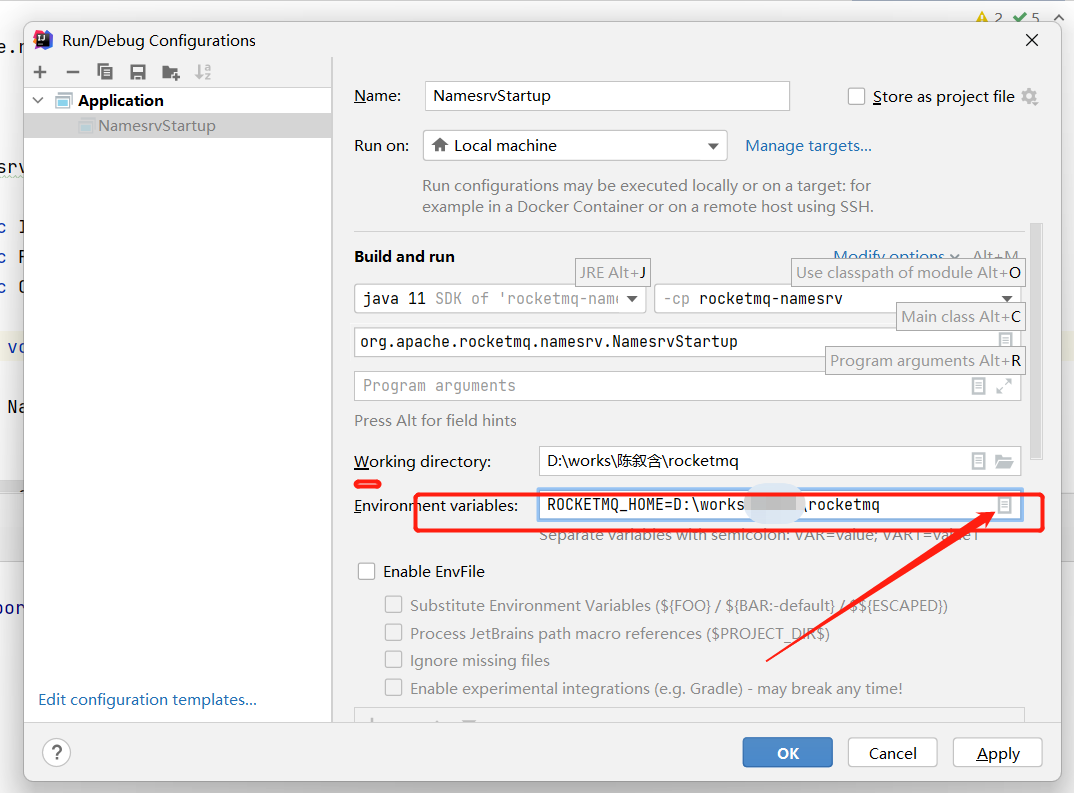The height and width of the screenshot is (793, 1074).
Task: Open the Run on Local machine dropdown
Action: point(575,146)
